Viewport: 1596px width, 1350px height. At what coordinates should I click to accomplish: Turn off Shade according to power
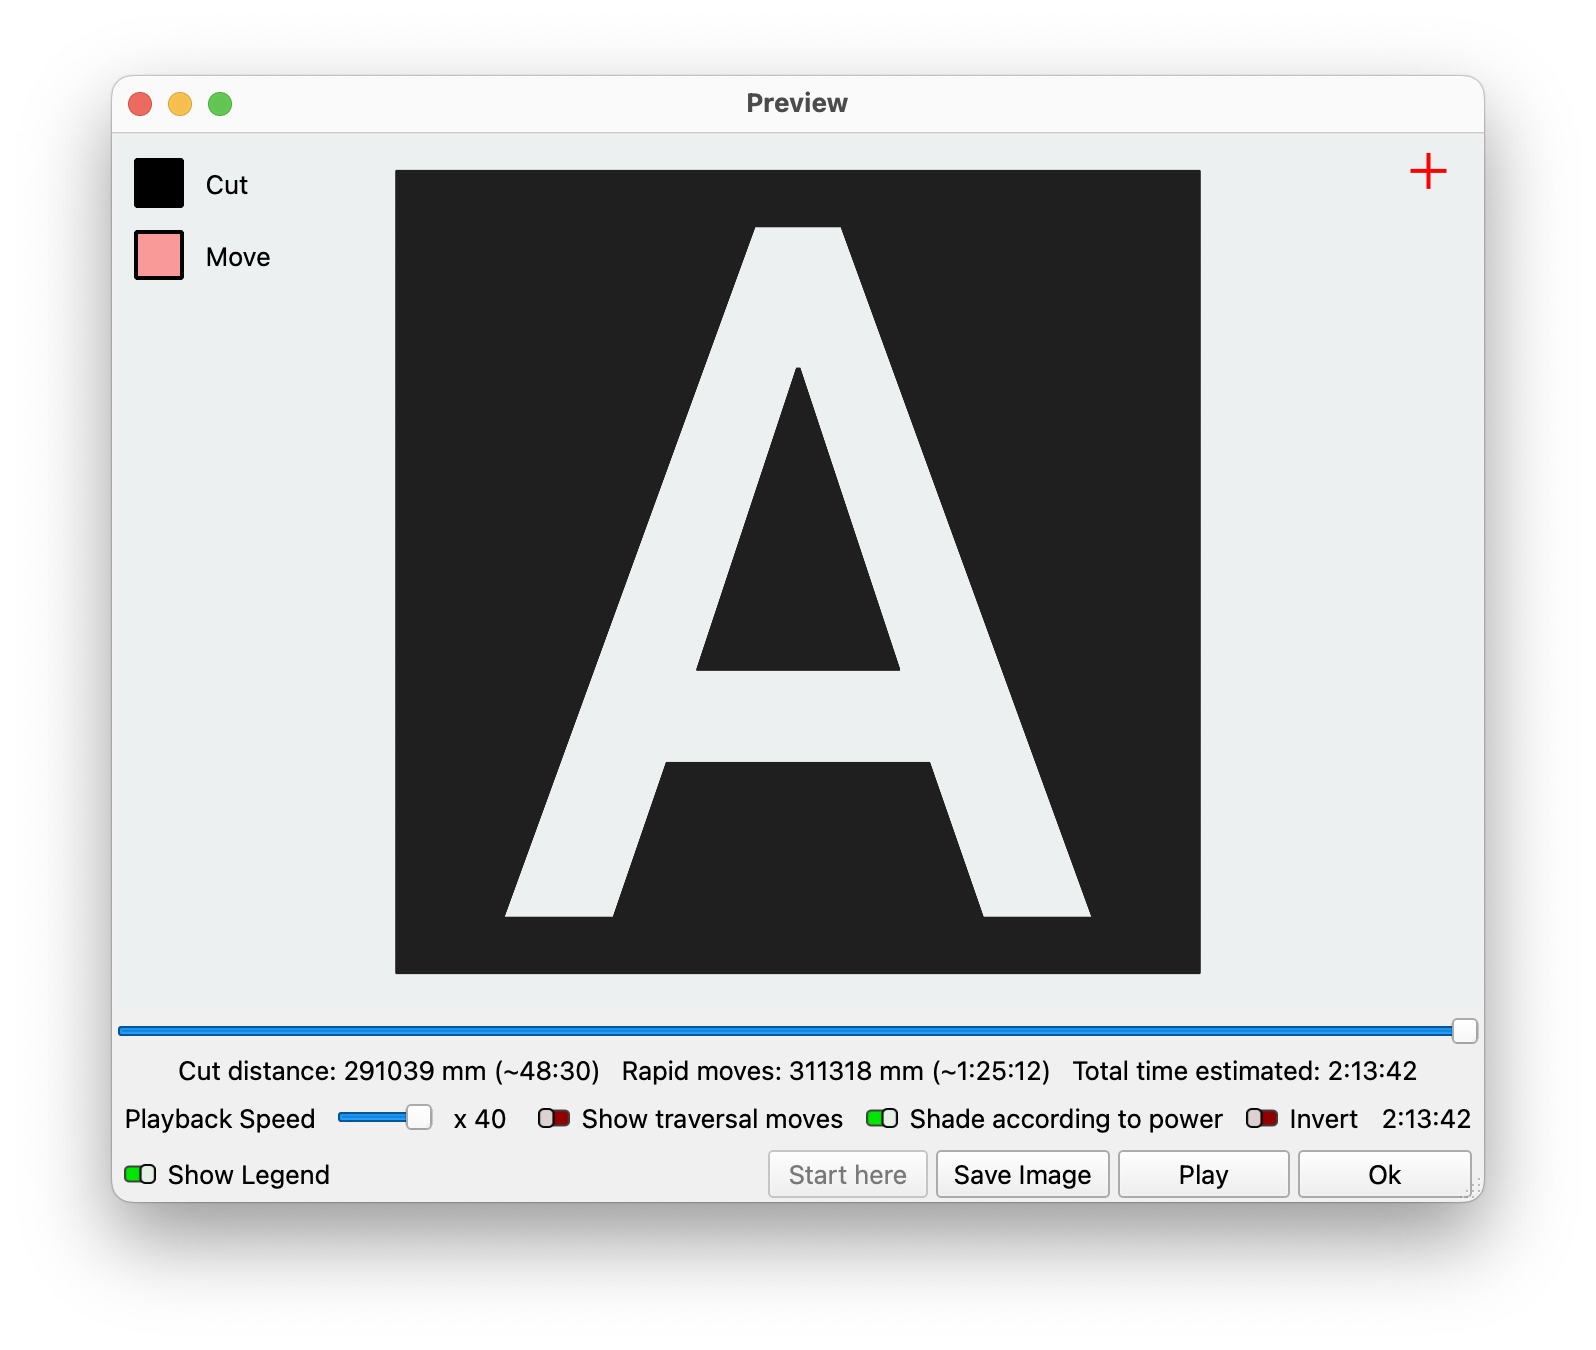pyautogui.click(x=882, y=1118)
